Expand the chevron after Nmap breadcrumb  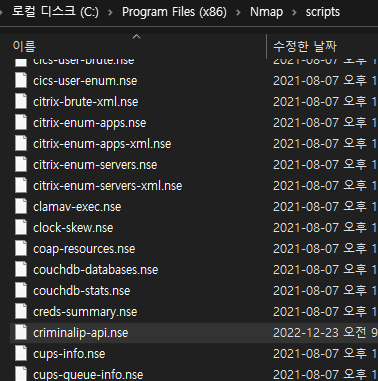click(x=294, y=13)
